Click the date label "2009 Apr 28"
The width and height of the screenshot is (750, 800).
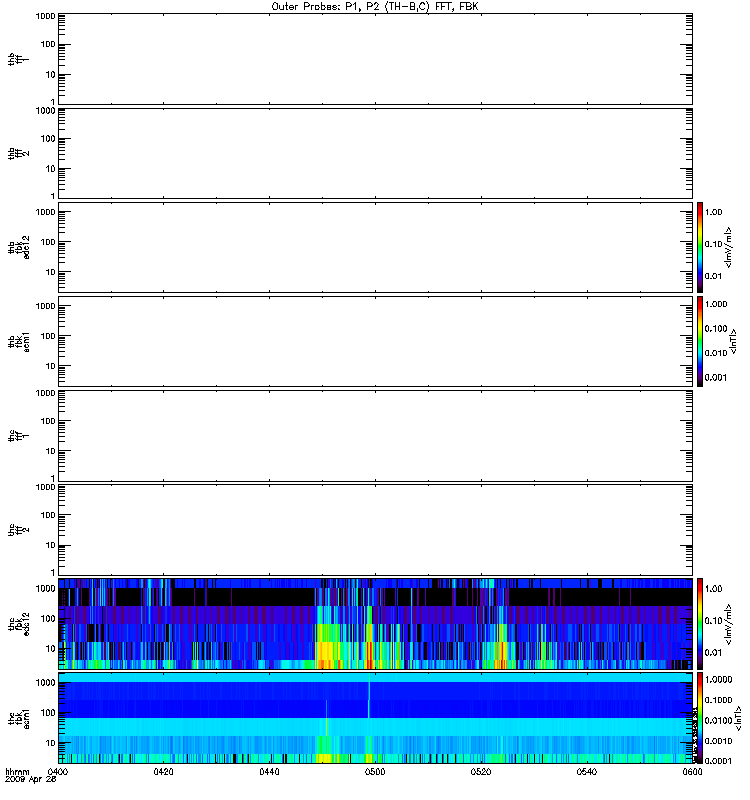(x=31, y=780)
